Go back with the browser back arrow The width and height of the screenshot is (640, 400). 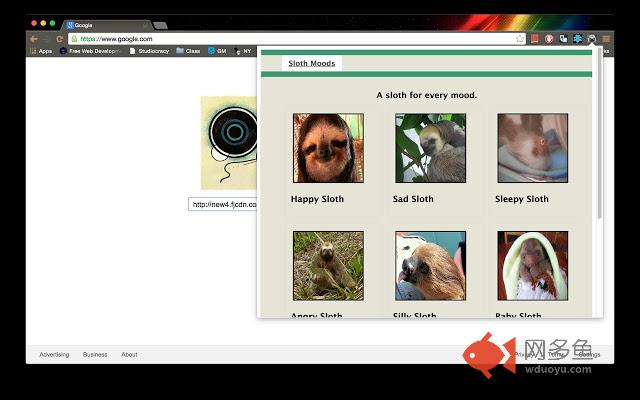click(x=34, y=39)
